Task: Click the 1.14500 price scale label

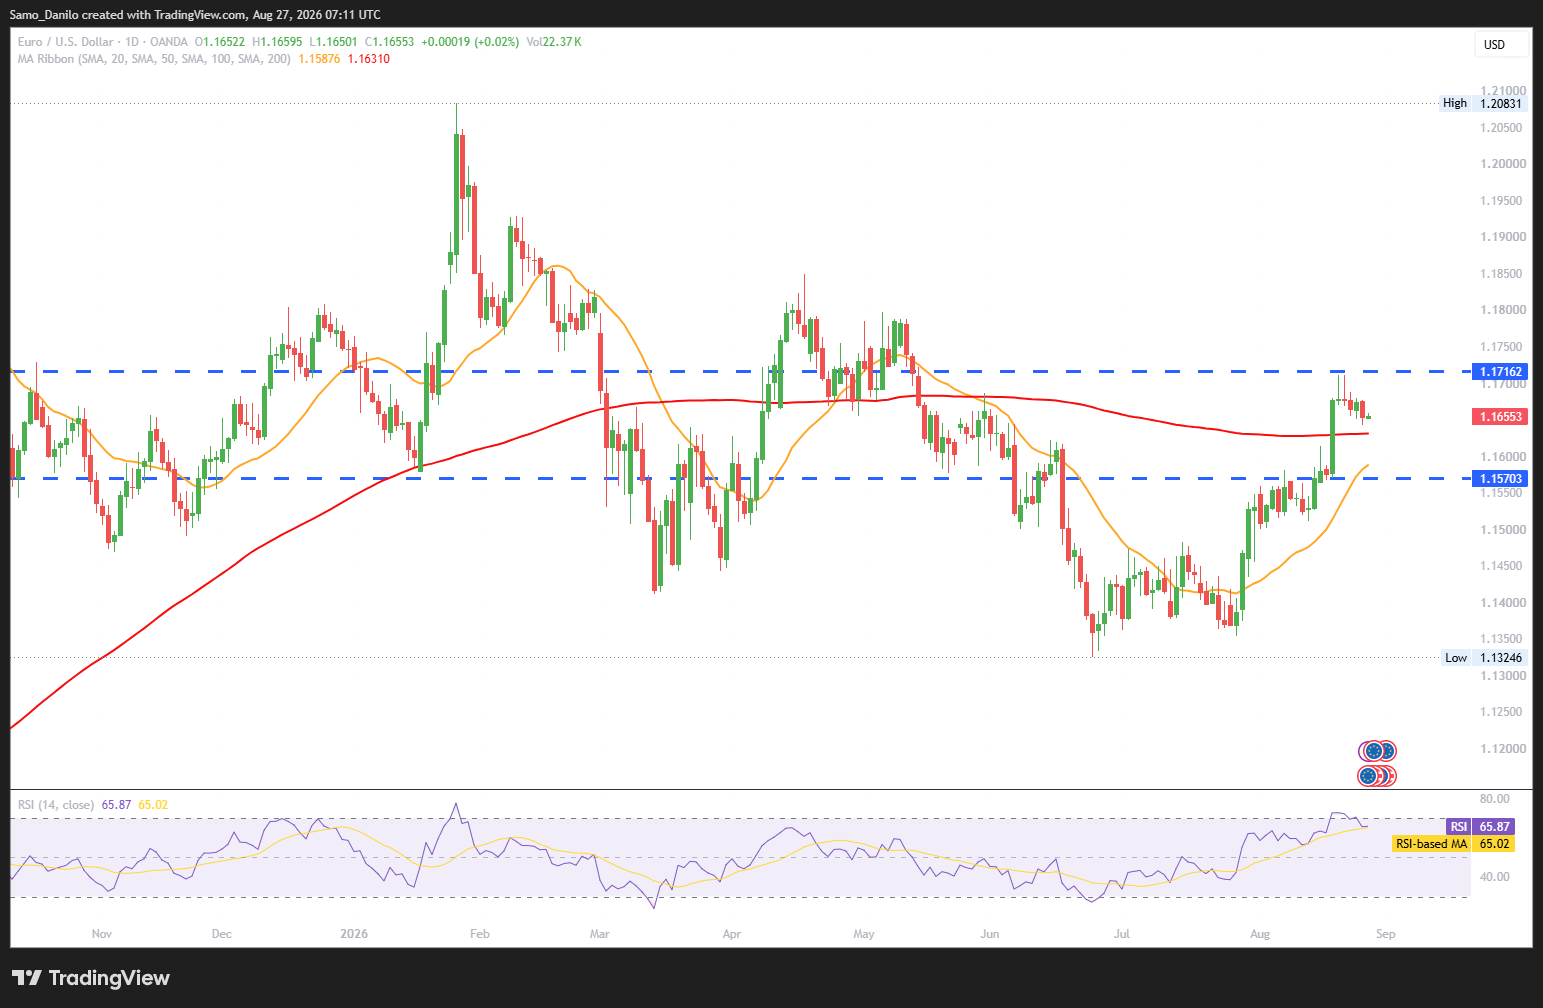Action: (1503, 566)
